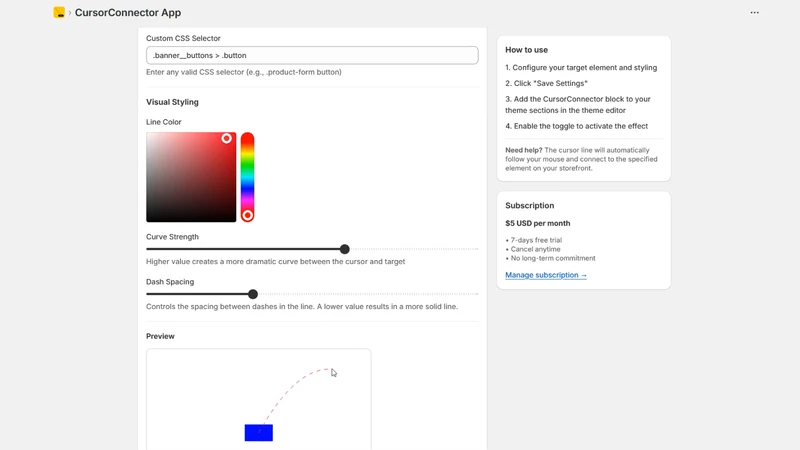Click the right end of Curve Strength track
This screenshot has height=450, width=800.
click(477, 249)
